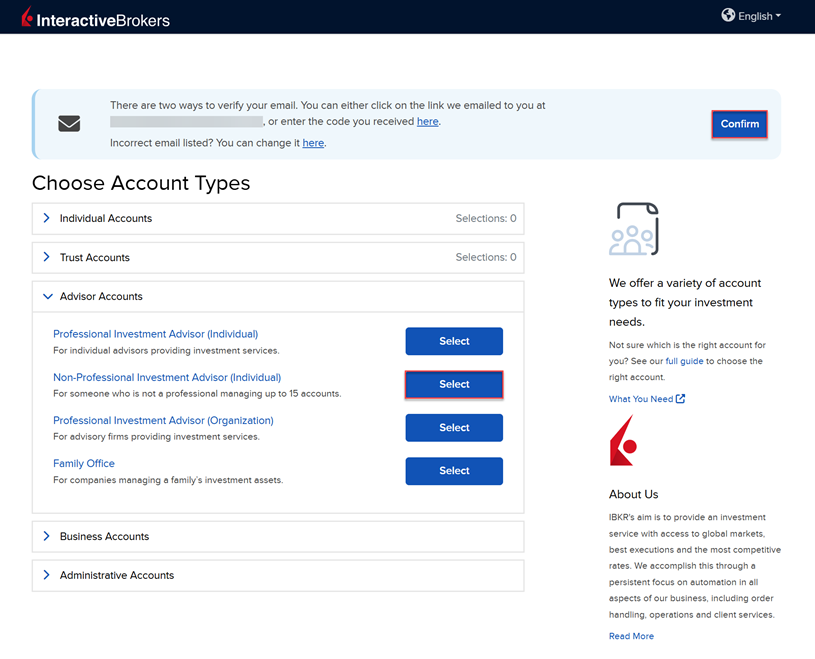Click the InteractiveBrokers logo in the header
This screenshot has width=815, height=659.
94,16
